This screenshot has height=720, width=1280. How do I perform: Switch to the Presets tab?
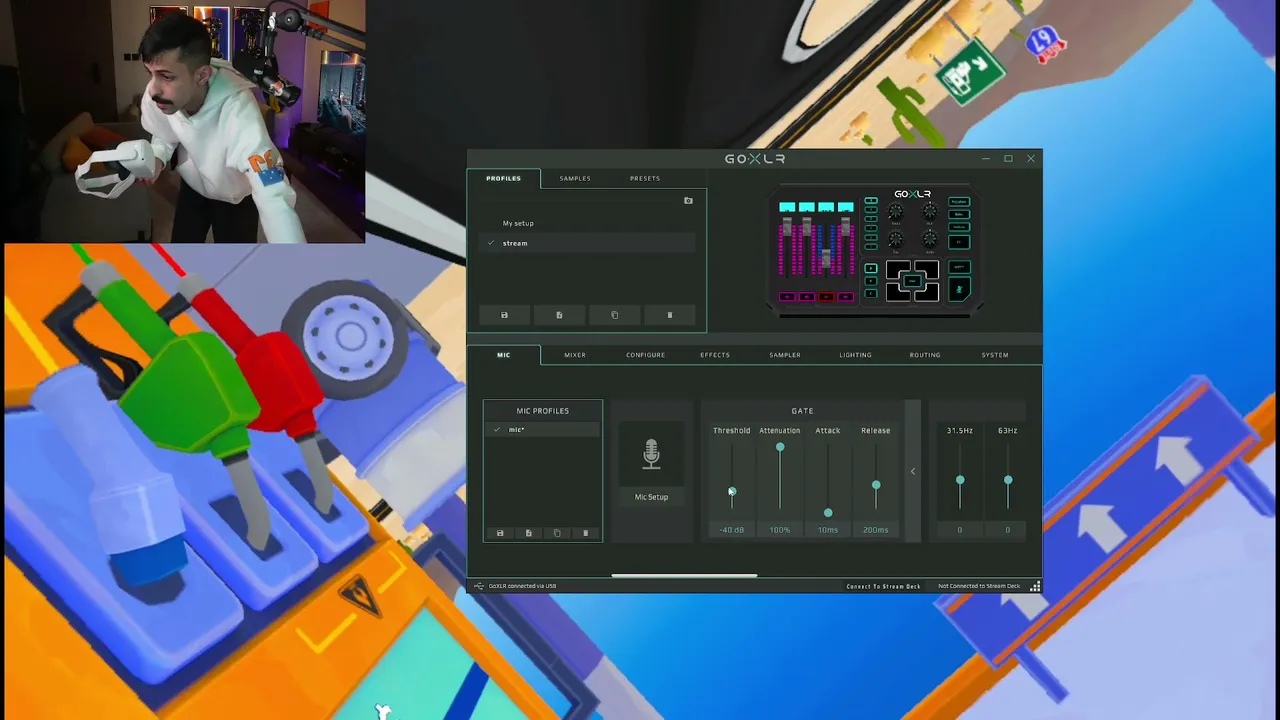point(645,178)
